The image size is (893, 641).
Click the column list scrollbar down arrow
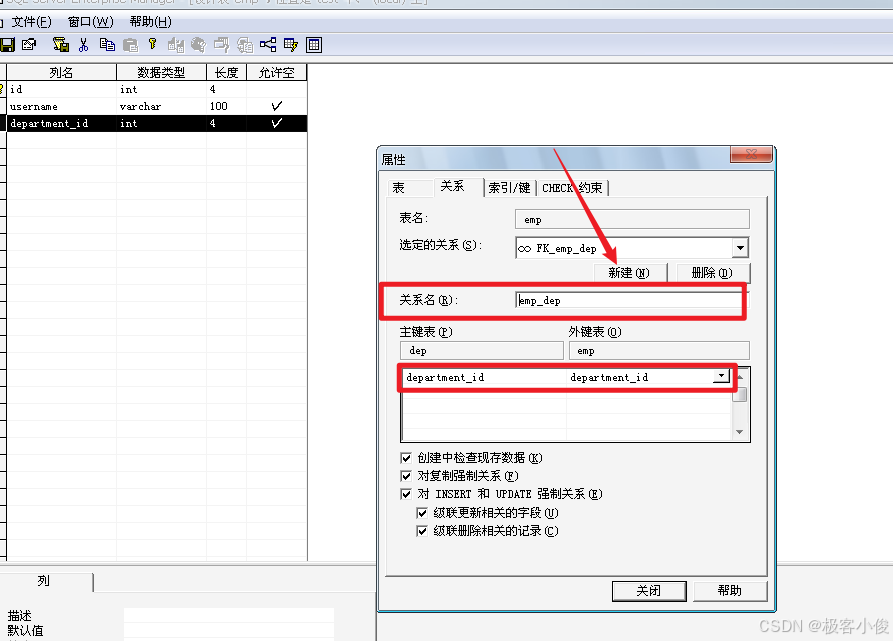tap(740, 432)
